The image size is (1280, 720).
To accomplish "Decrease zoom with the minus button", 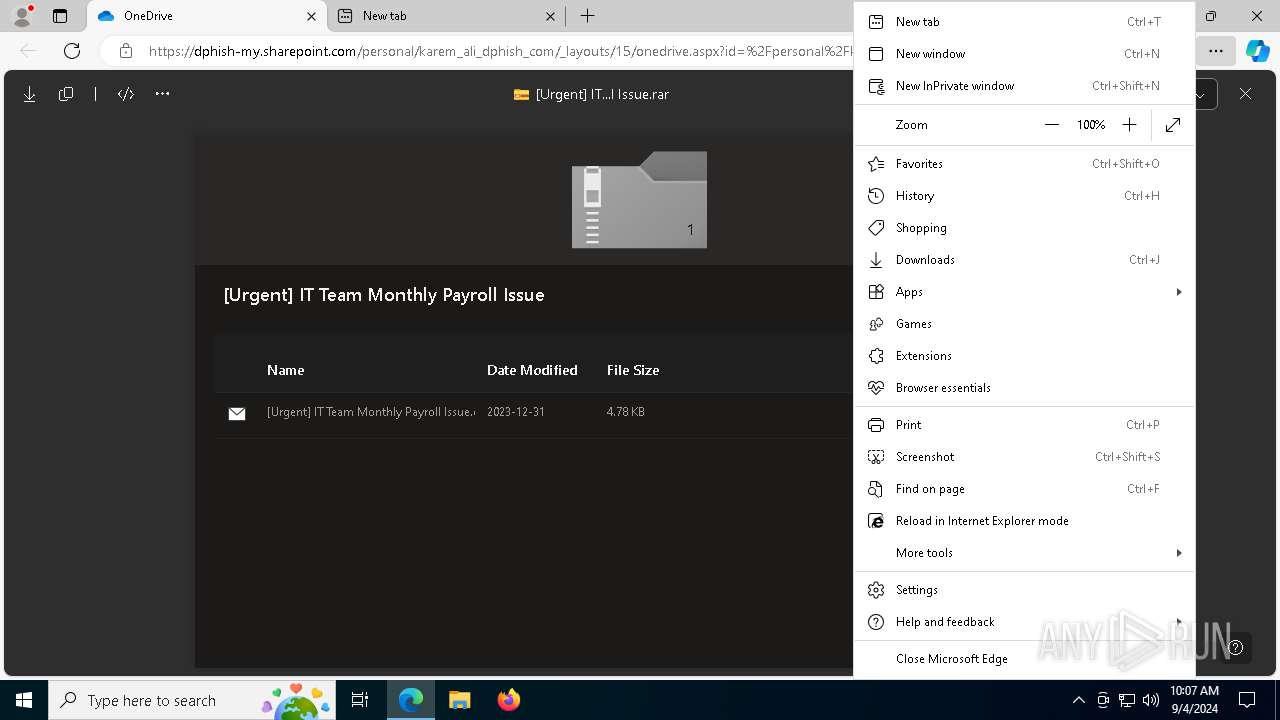I will click(1052, 125).
